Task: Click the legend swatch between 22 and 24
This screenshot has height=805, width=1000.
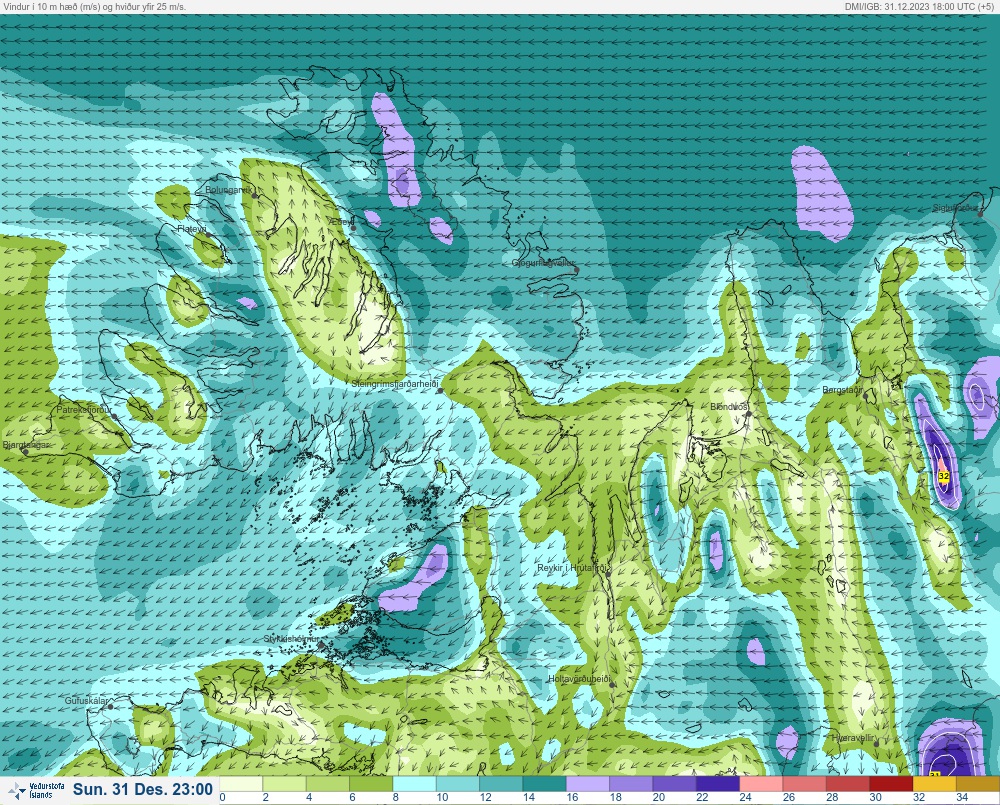Action: pos(718,783)
